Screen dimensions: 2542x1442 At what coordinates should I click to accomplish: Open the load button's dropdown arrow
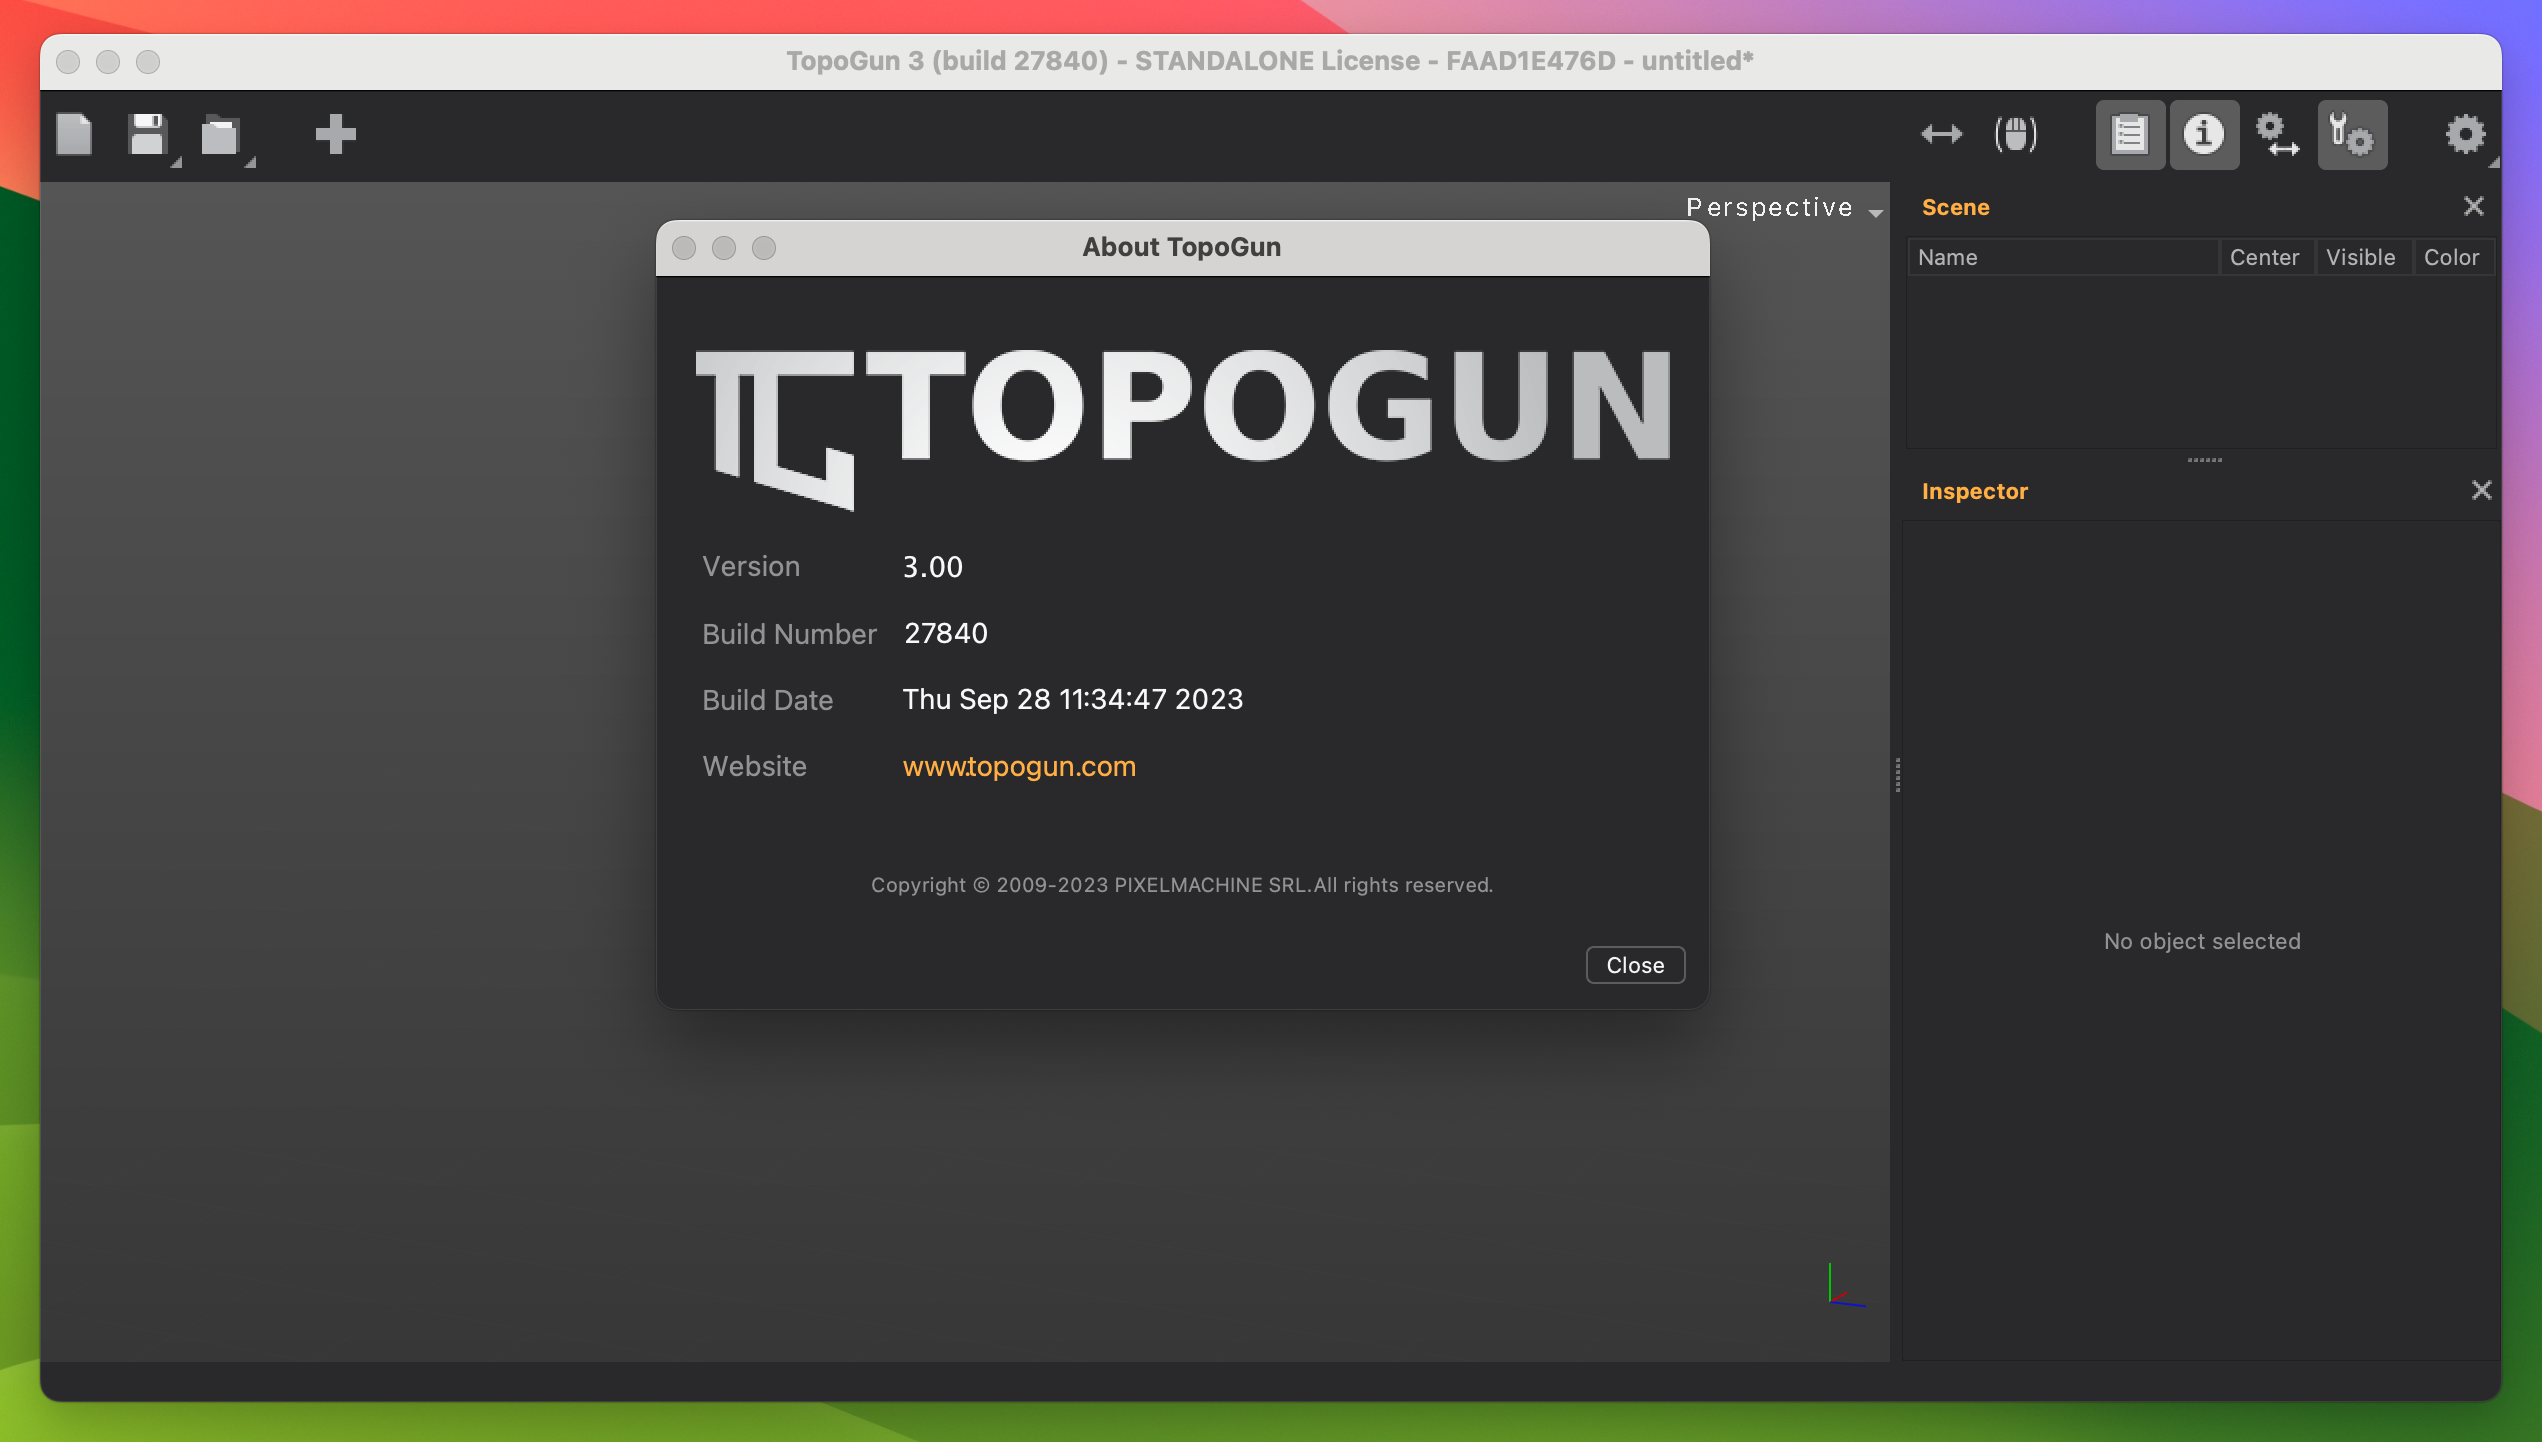click(252, 161)
